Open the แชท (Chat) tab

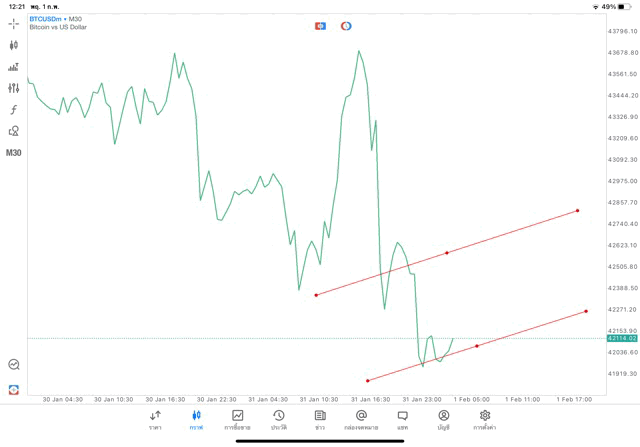(402, 419)
